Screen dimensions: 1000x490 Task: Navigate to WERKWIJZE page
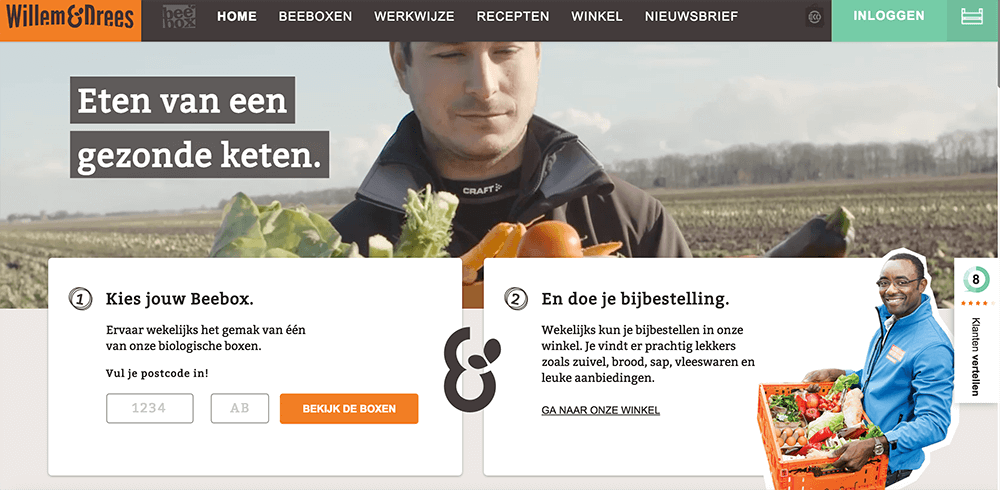click(x=414, y=17)
